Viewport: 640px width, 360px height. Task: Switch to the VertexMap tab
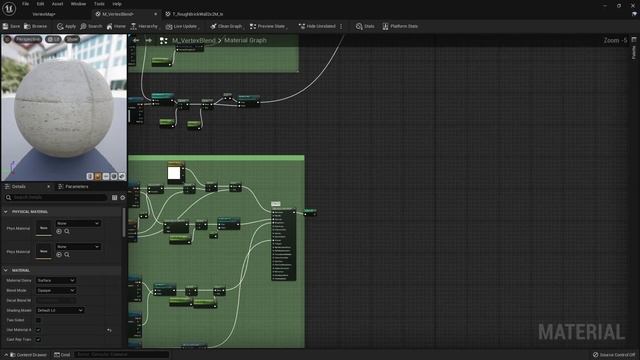click(44, 14)
